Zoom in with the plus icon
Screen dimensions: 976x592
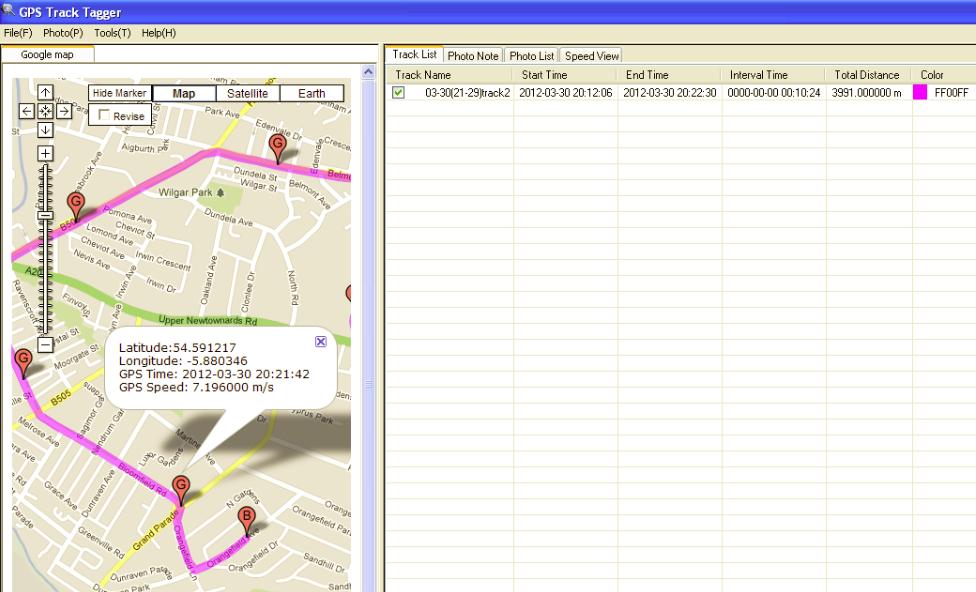click(43, 155)
